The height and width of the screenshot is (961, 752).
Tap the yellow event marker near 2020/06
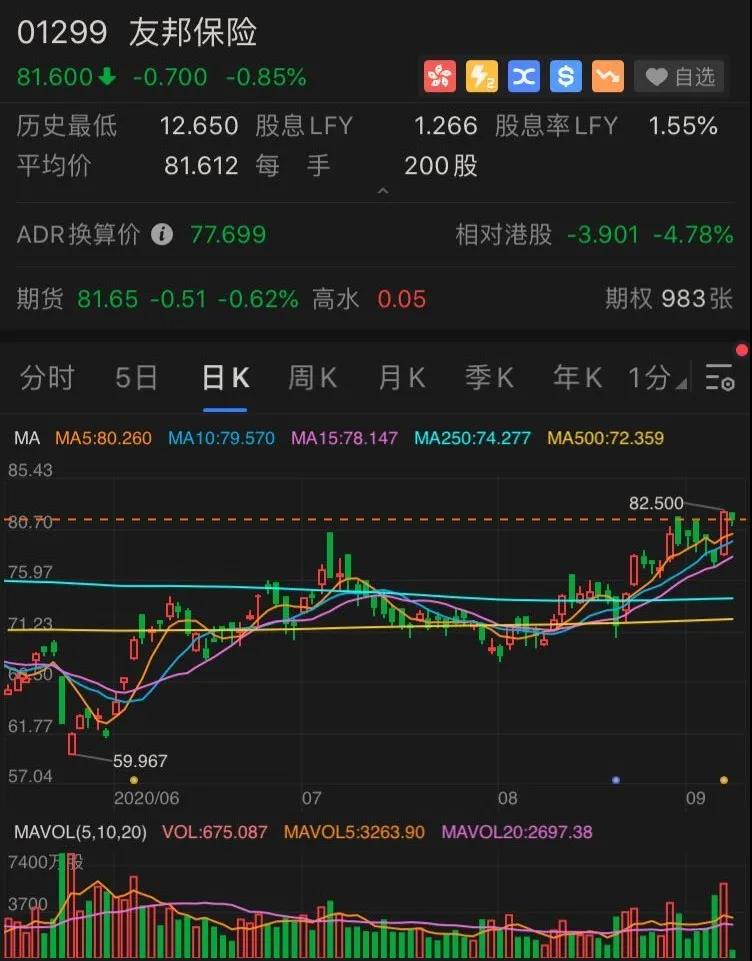coord(134,780)
